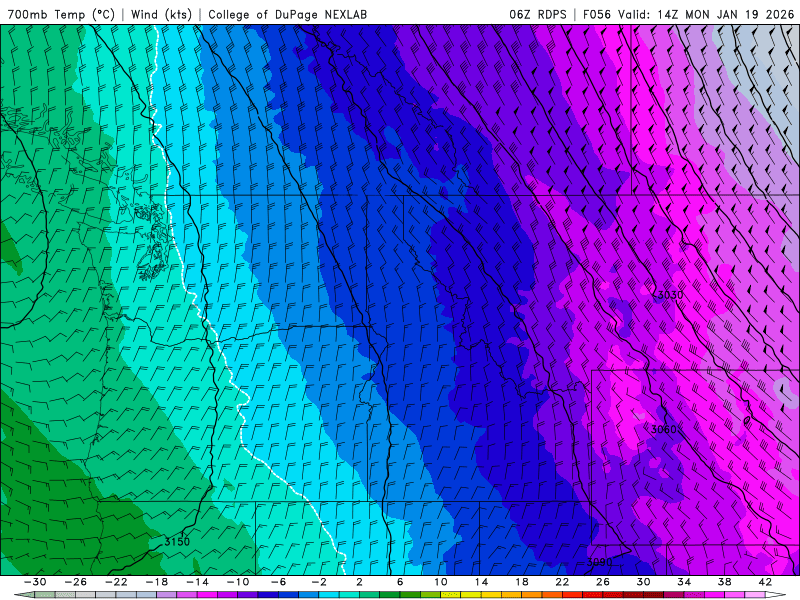
Task: Select the "06Z RDPS" model run label
Action: click(538, 14)
